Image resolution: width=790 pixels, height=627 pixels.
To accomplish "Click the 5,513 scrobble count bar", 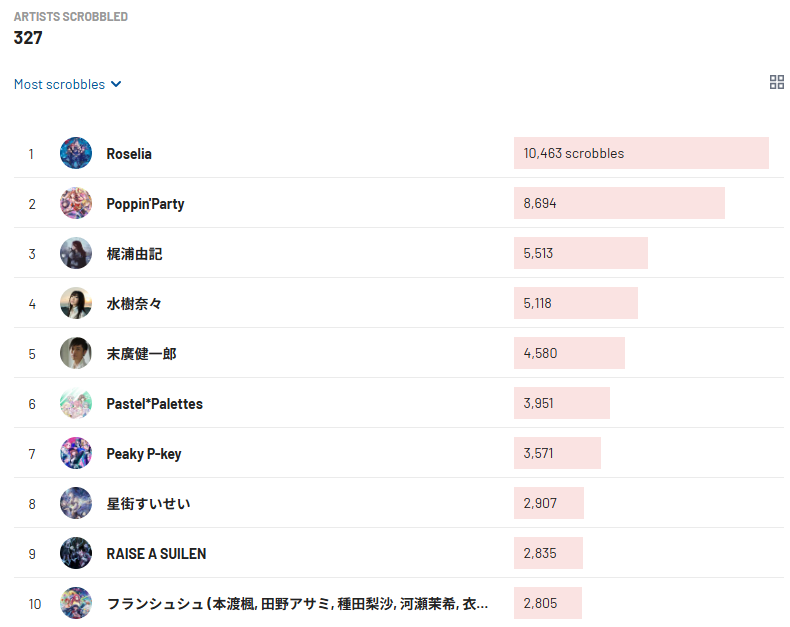I will 580,253.
